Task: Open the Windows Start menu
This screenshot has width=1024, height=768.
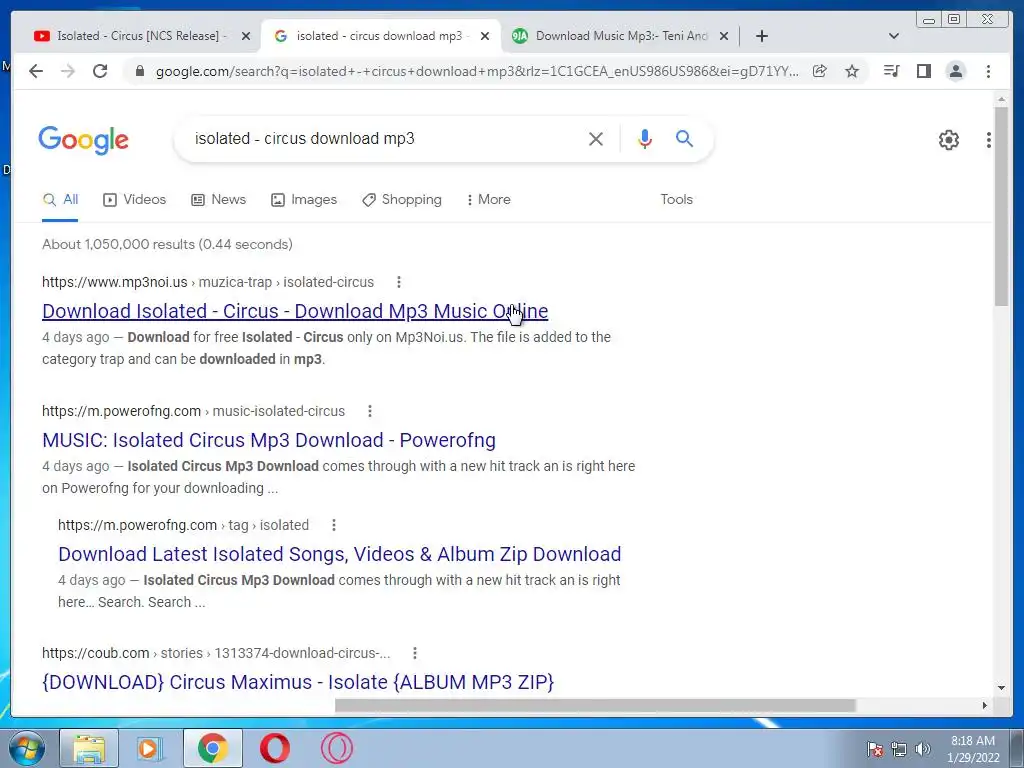Action: pyautogui.click(x=27, y=748)
